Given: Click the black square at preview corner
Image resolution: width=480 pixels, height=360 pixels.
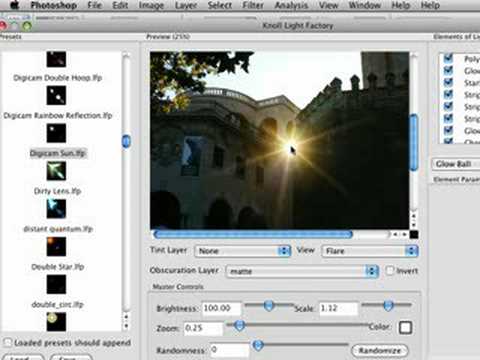Looking at the screenshot, I should [x=414, y=234].
